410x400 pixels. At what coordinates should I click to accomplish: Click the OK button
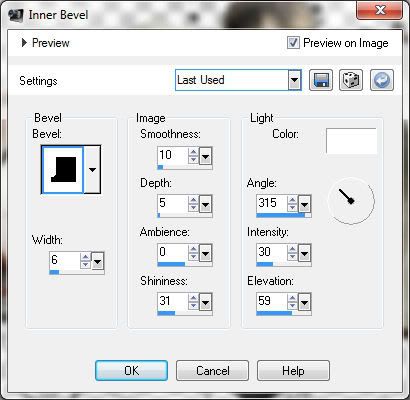click(x=131, y=370)
